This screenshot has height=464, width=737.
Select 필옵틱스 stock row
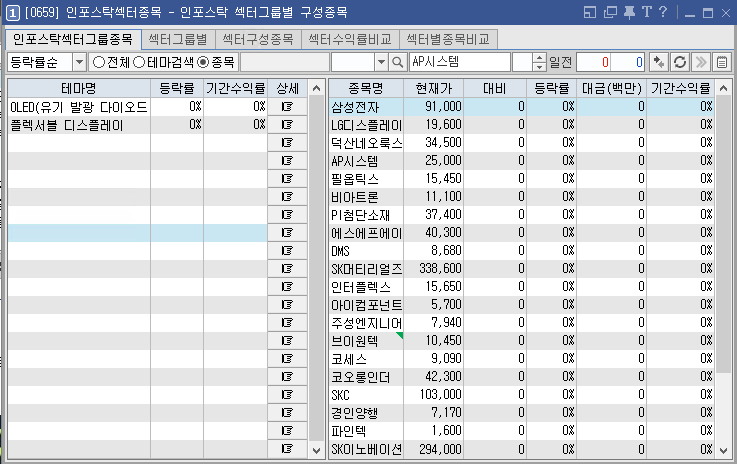(x=522, y=179)
